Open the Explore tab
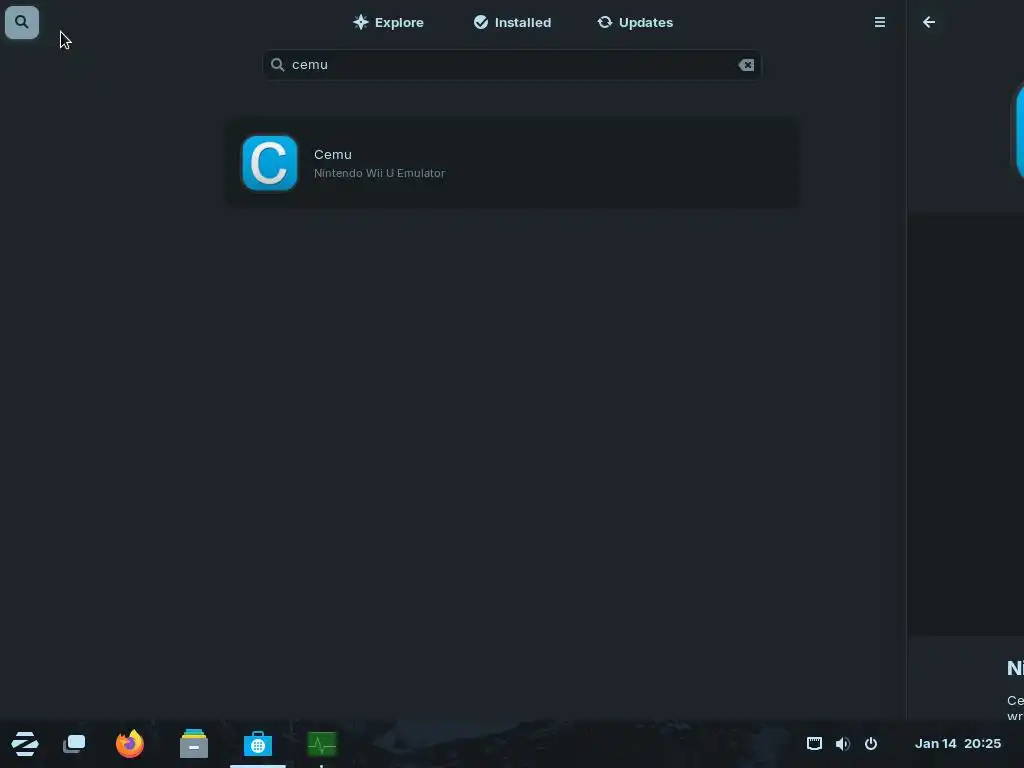Image resolution: width=1024 pixels, height=768 pixels. click(x=389, y=22)
